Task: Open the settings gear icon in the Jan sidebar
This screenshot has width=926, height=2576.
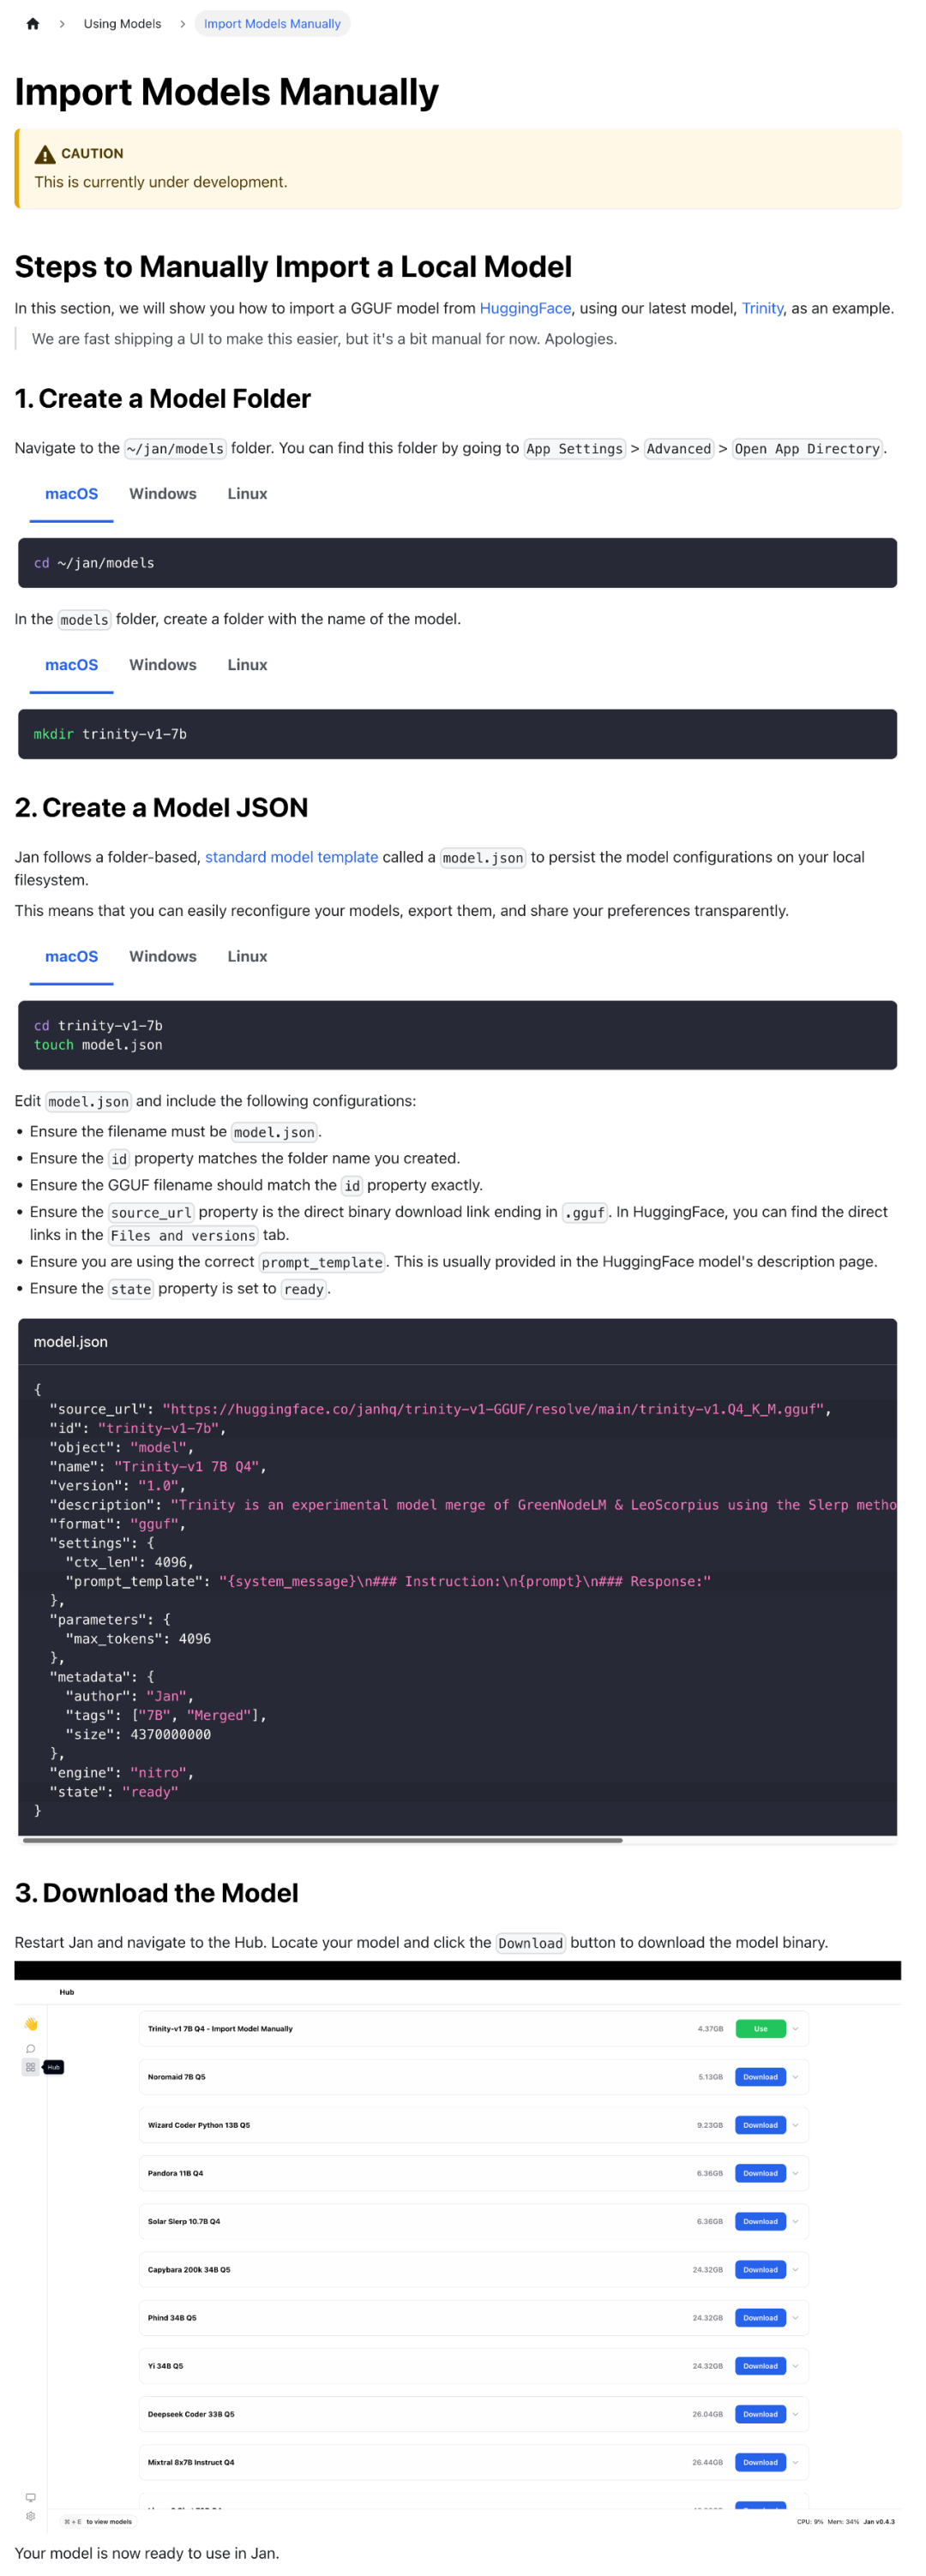Action: [31, 2516]
